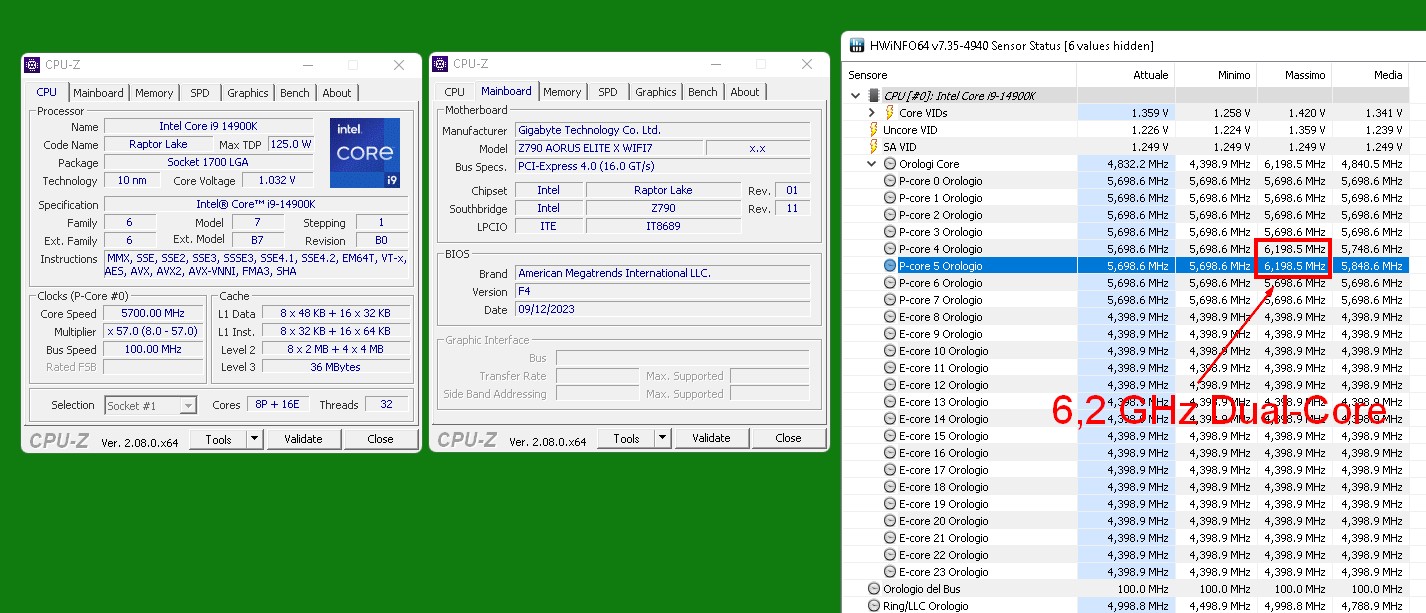
Task: Click the clock icon beside Orologi Core
Action: coord(890,164)
